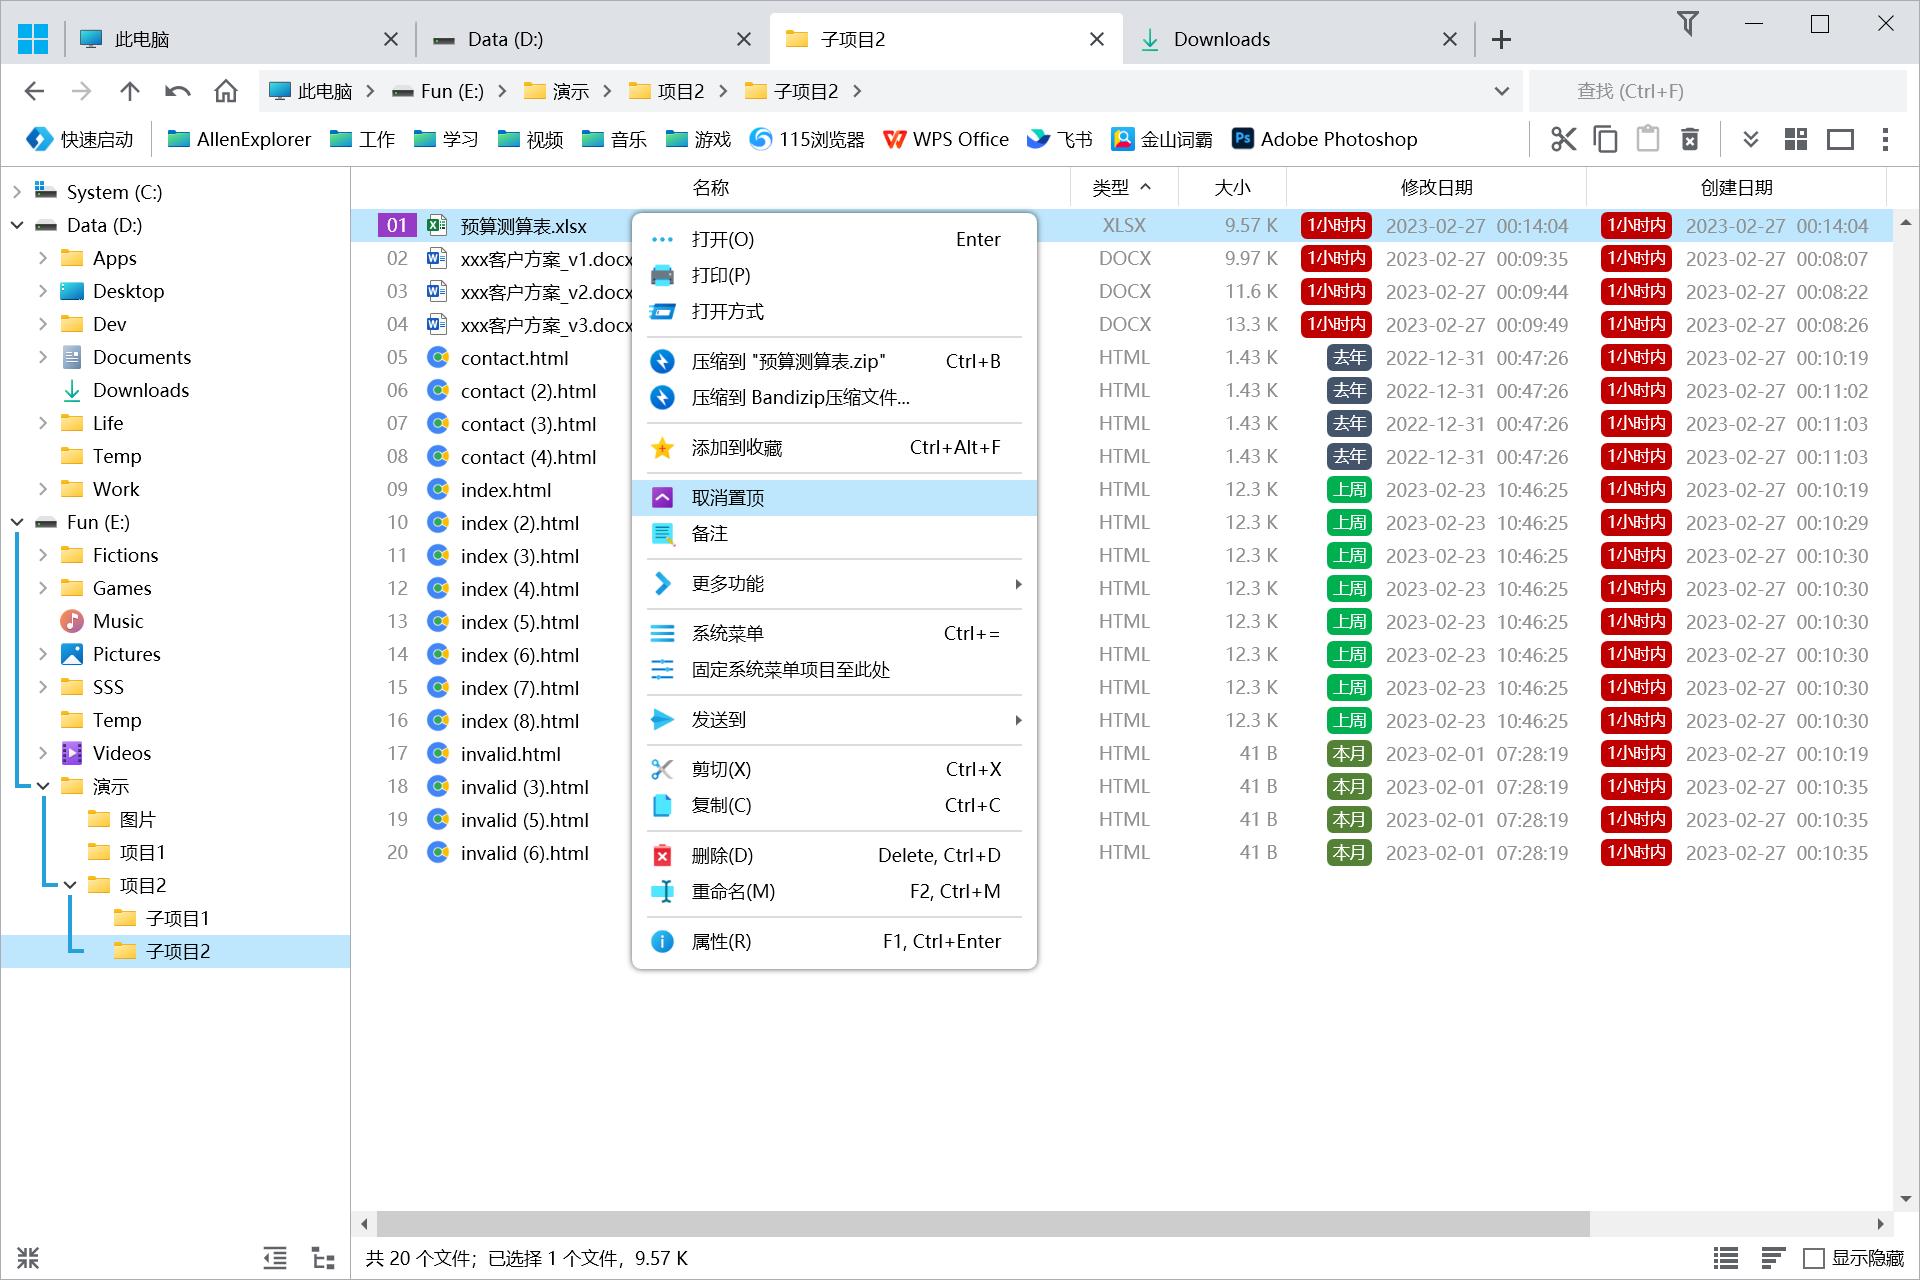Click the trash delete icon in toolbar

tap(1690, 139)
